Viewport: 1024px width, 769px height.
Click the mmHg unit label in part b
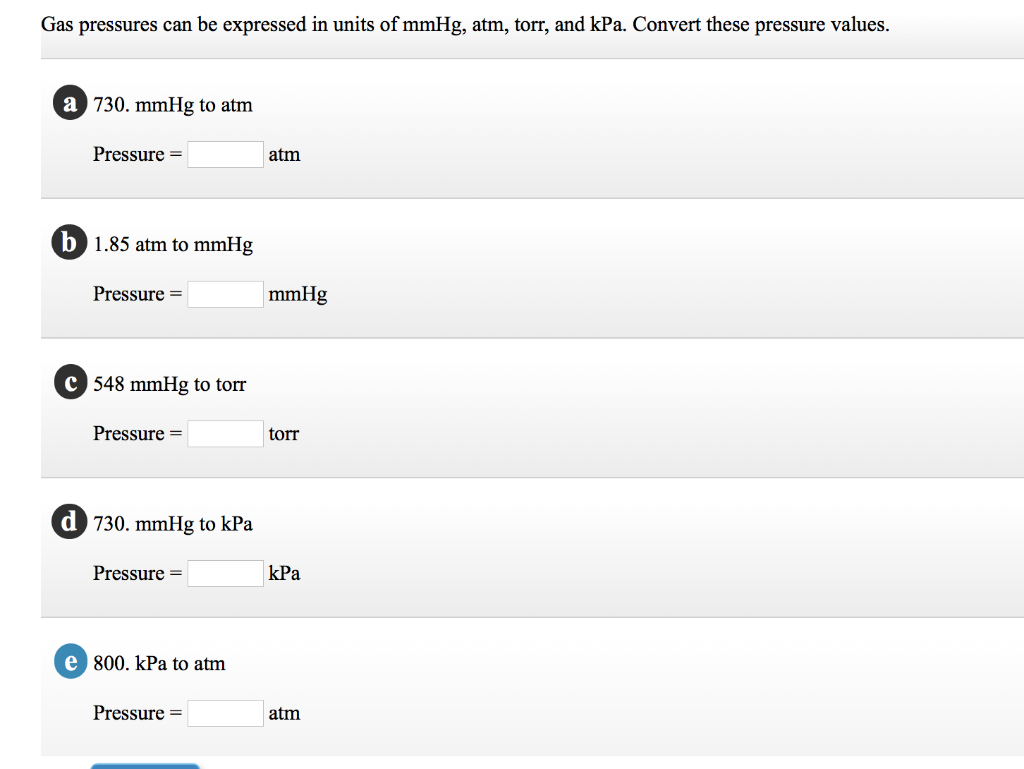[x=298, y=295]
